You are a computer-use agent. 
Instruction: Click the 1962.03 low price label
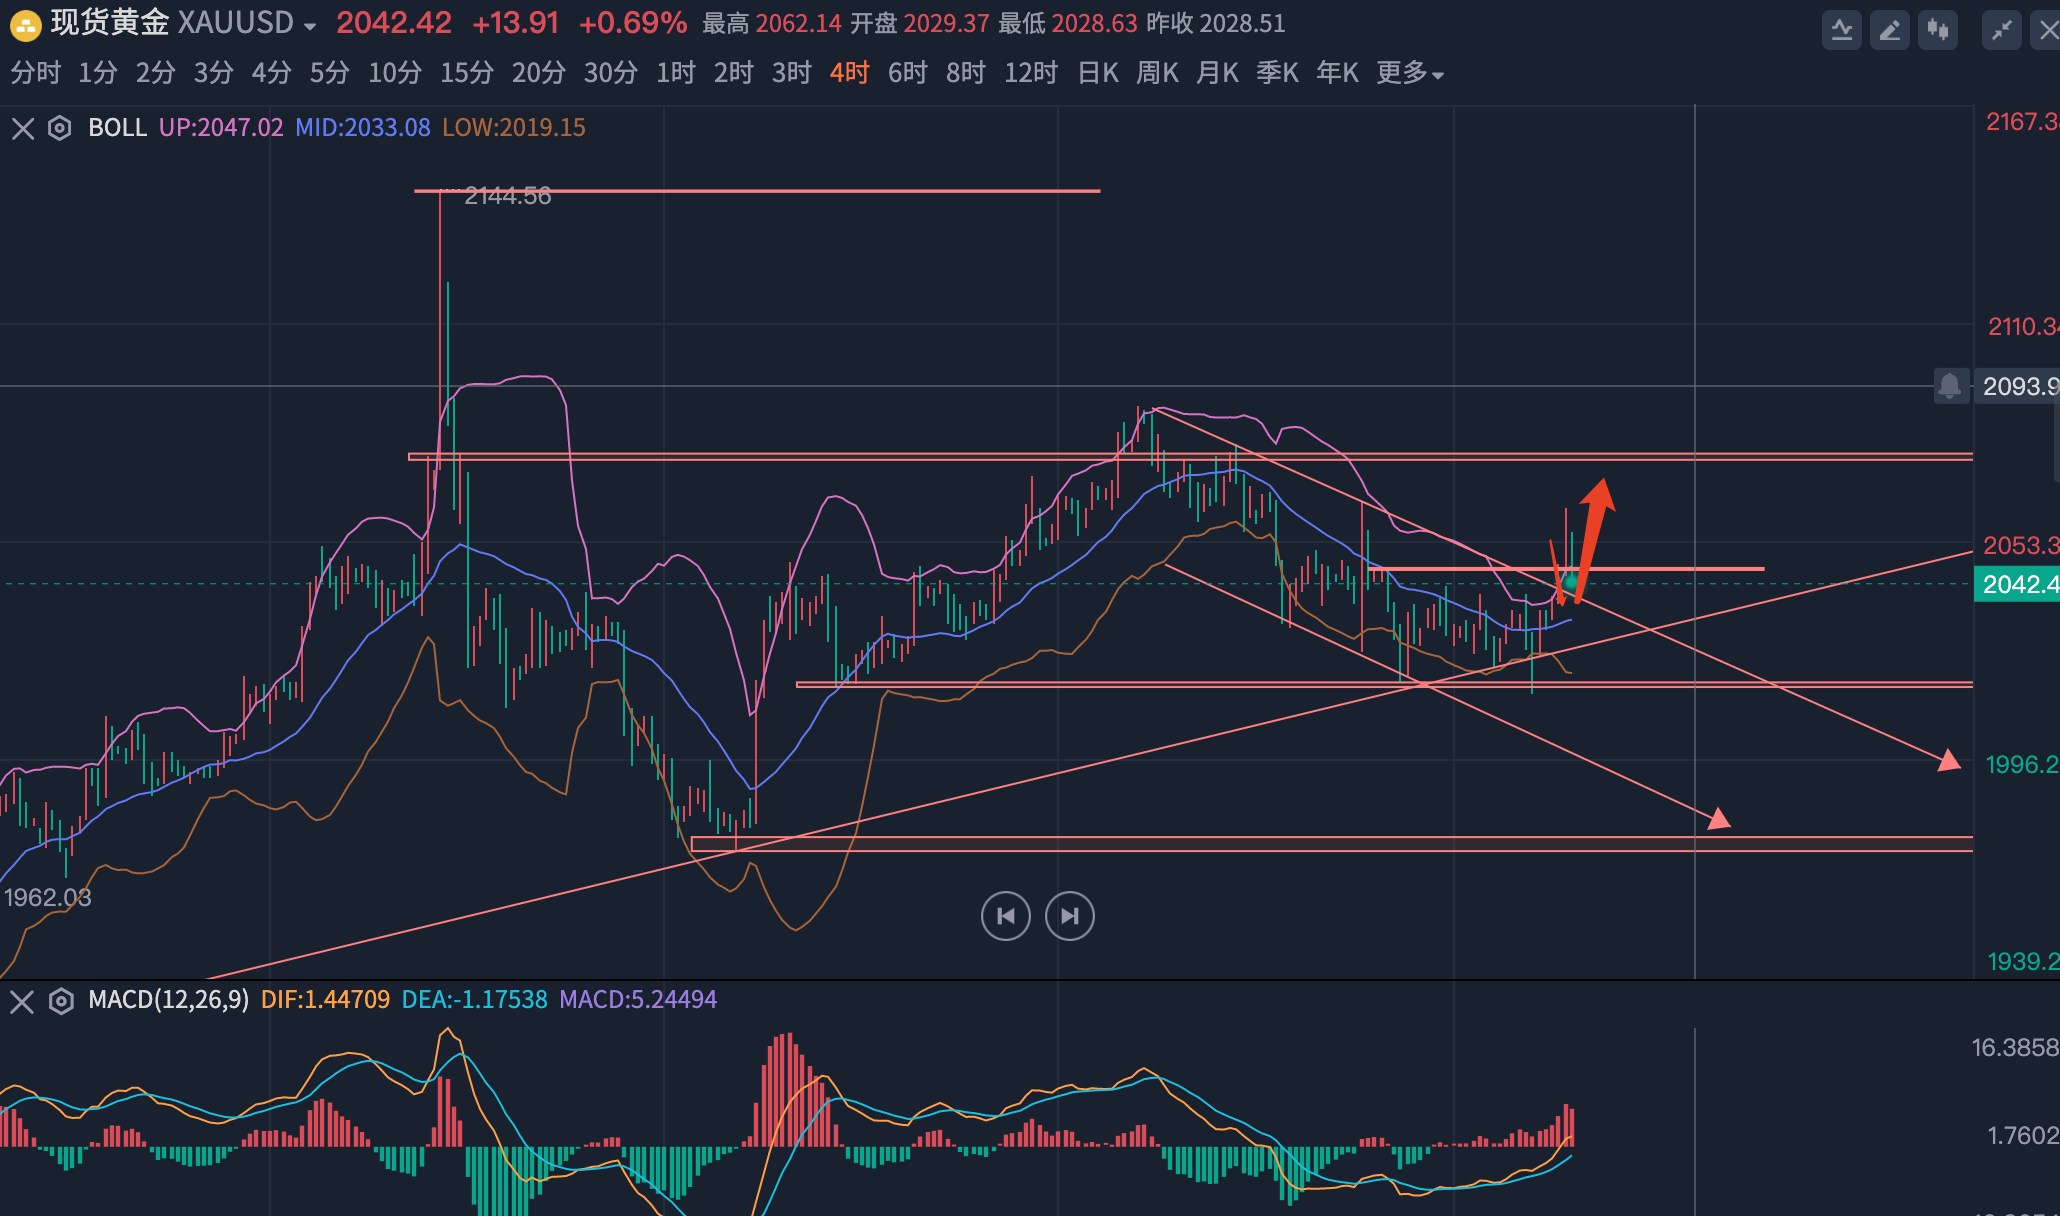[48, 898]
